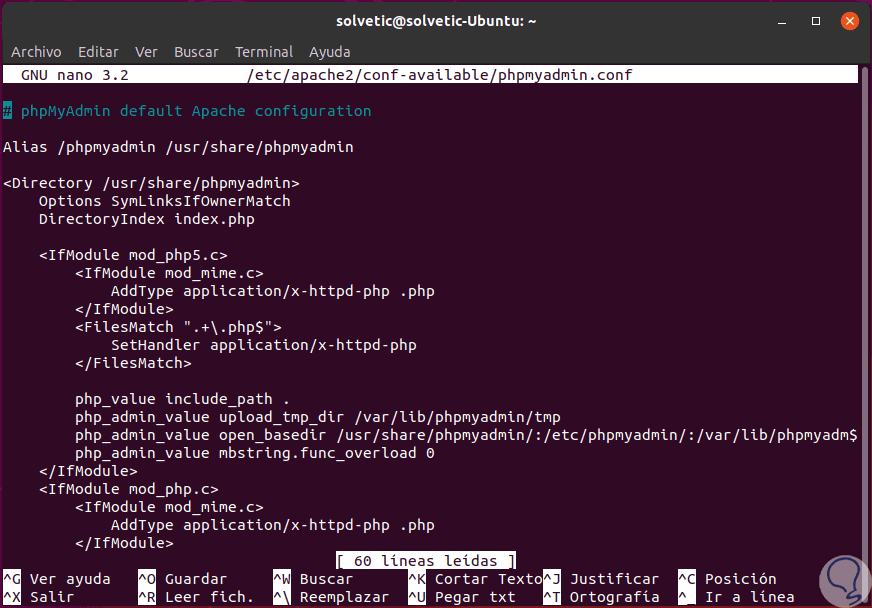This screenshot has height=608, width=872.
Task: Click the GNU nano 3.2 header text
Action: point(75,75)
